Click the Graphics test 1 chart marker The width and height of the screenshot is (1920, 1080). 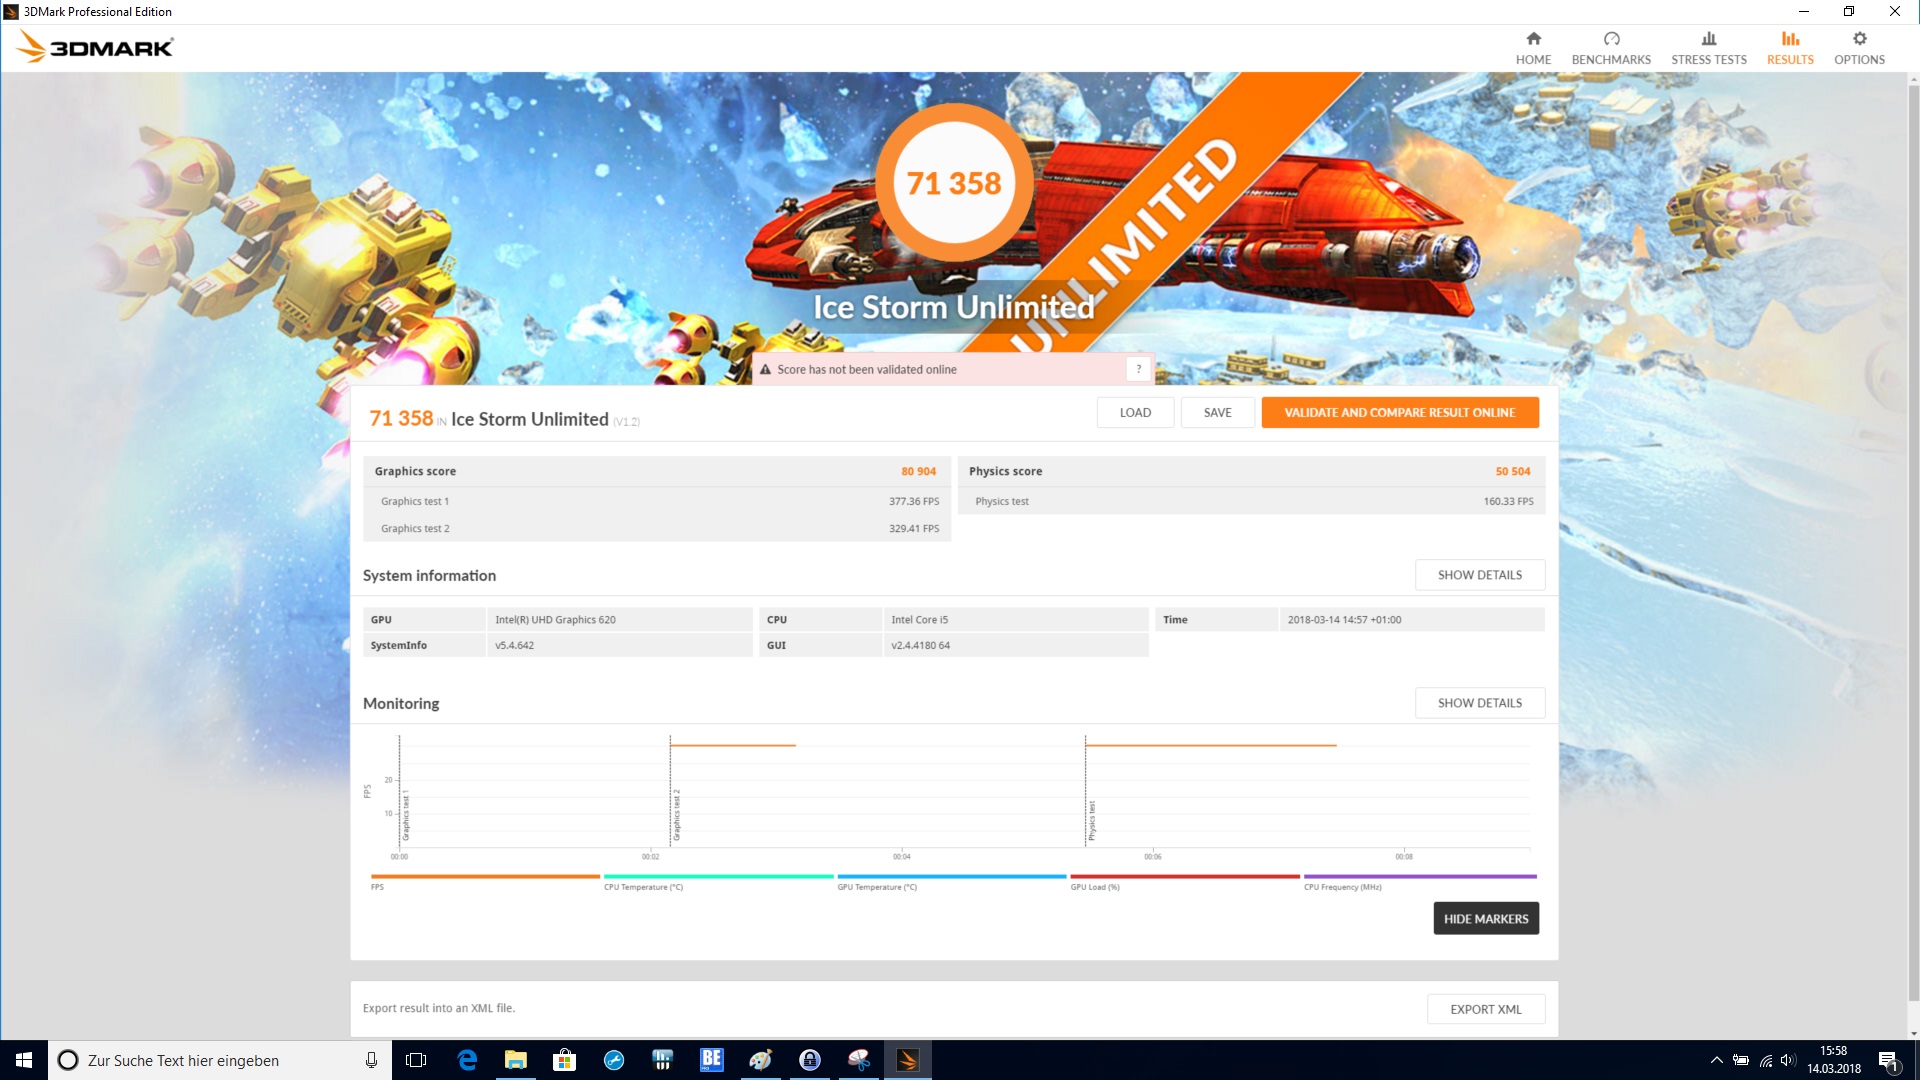pos(406,815)
